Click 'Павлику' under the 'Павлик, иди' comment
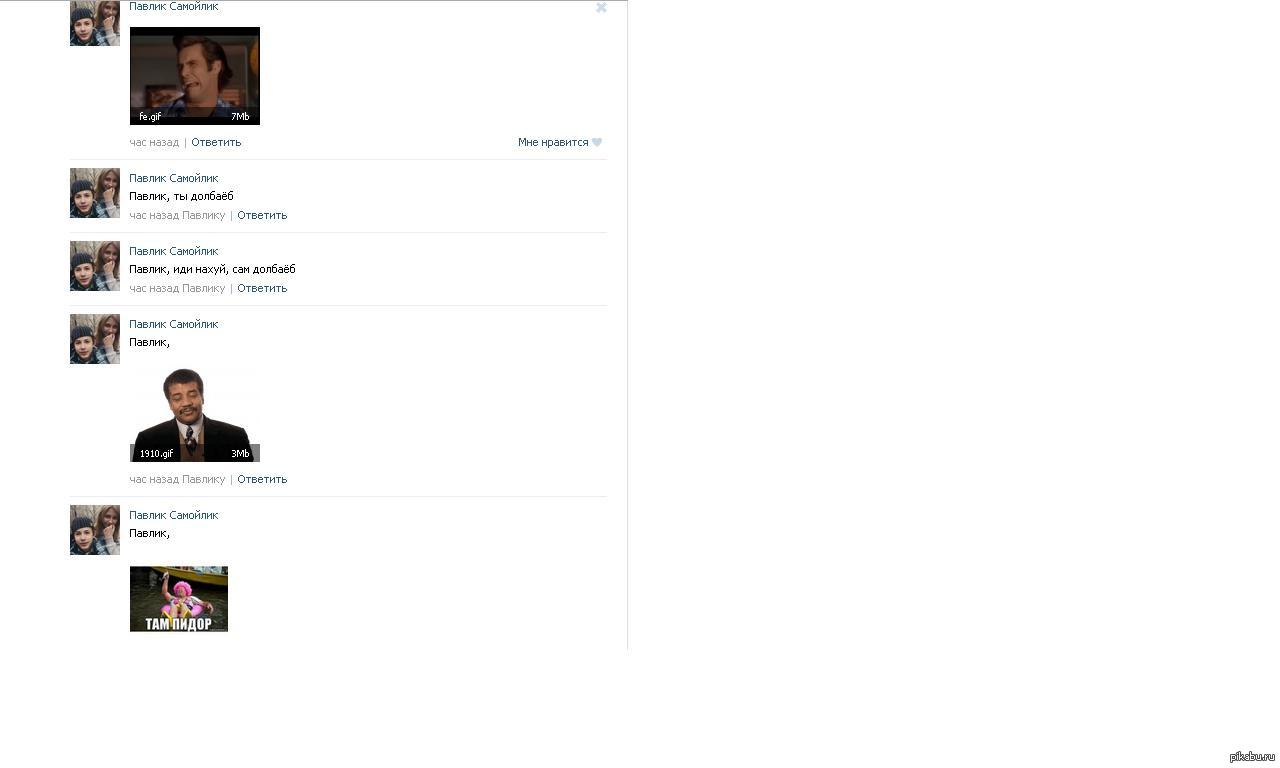Viewport: 1280px width, 768px height. [204, 288]
